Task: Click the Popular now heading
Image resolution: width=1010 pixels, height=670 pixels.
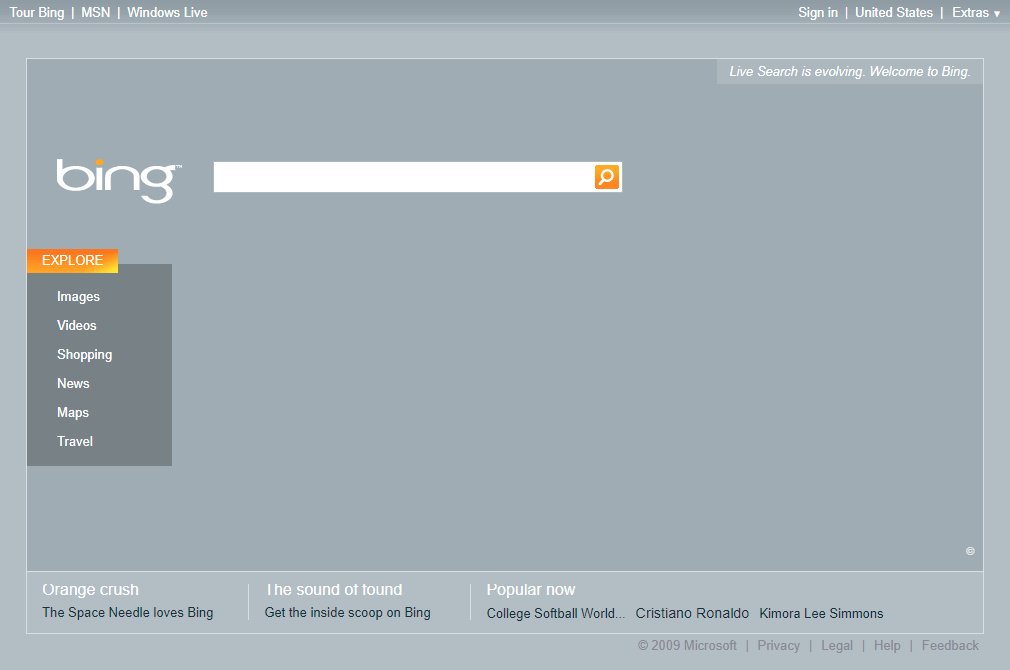Action: [x=531, y=589]
